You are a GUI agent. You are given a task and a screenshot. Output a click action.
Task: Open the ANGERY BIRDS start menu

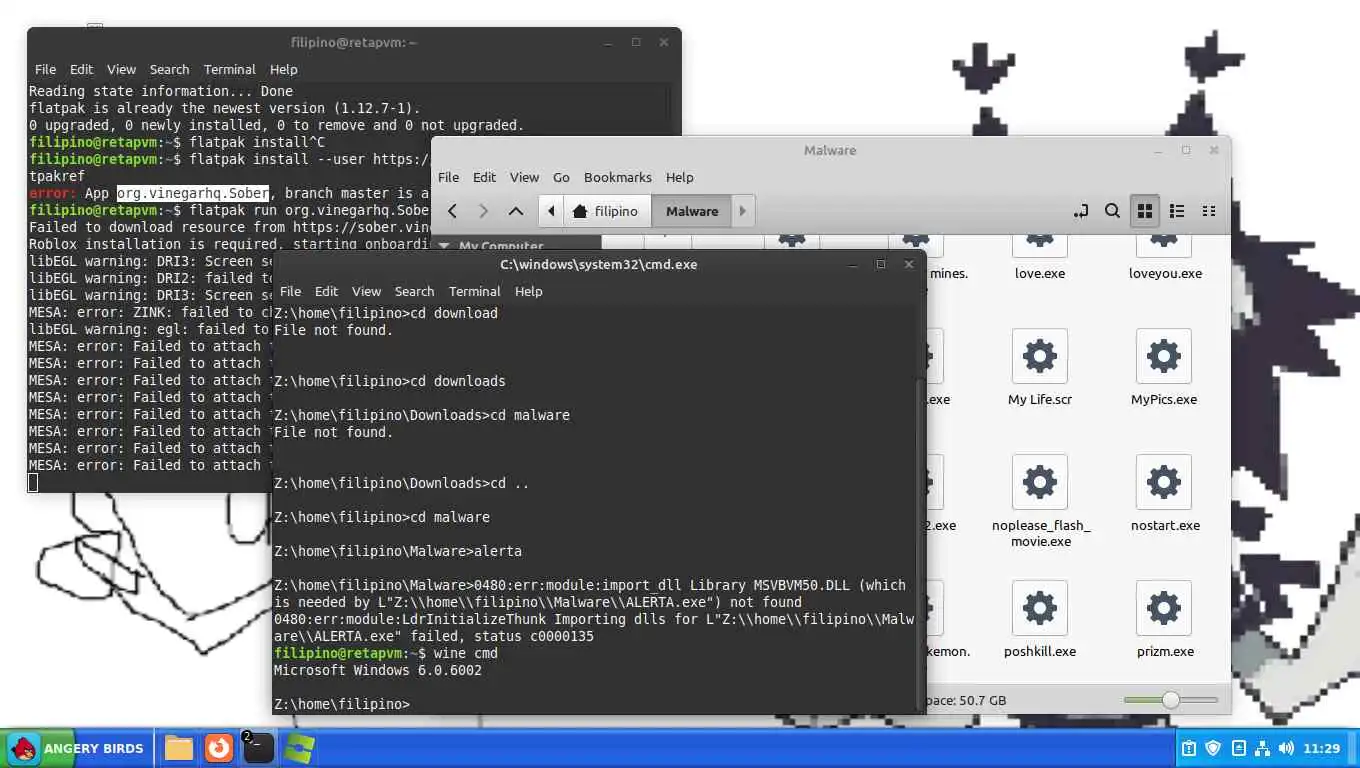coord(76,748)
